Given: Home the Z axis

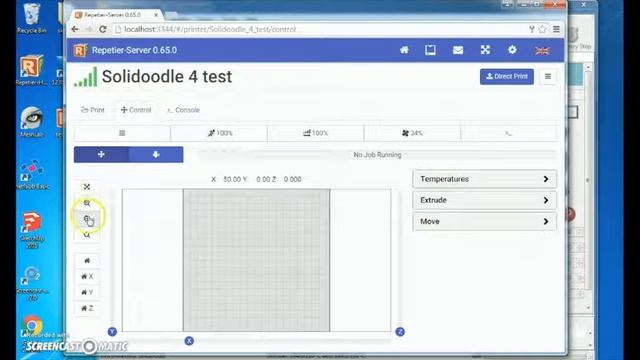Looking at the screenshot, I should pos(87,308).
